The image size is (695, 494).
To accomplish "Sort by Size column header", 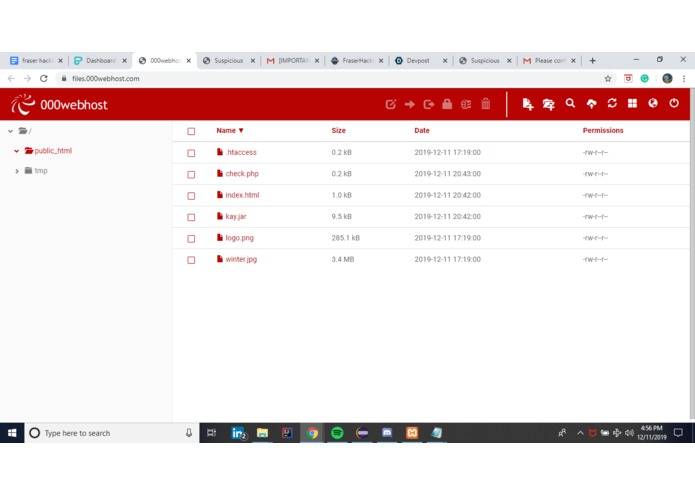I will [338, 130].
